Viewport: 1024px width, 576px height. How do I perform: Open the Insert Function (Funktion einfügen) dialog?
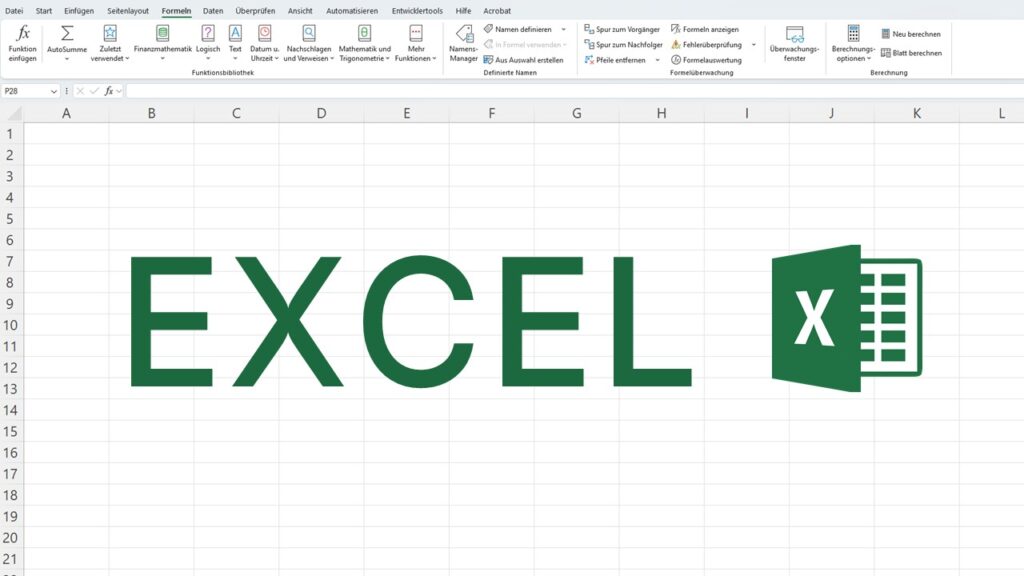coord(22,45)
